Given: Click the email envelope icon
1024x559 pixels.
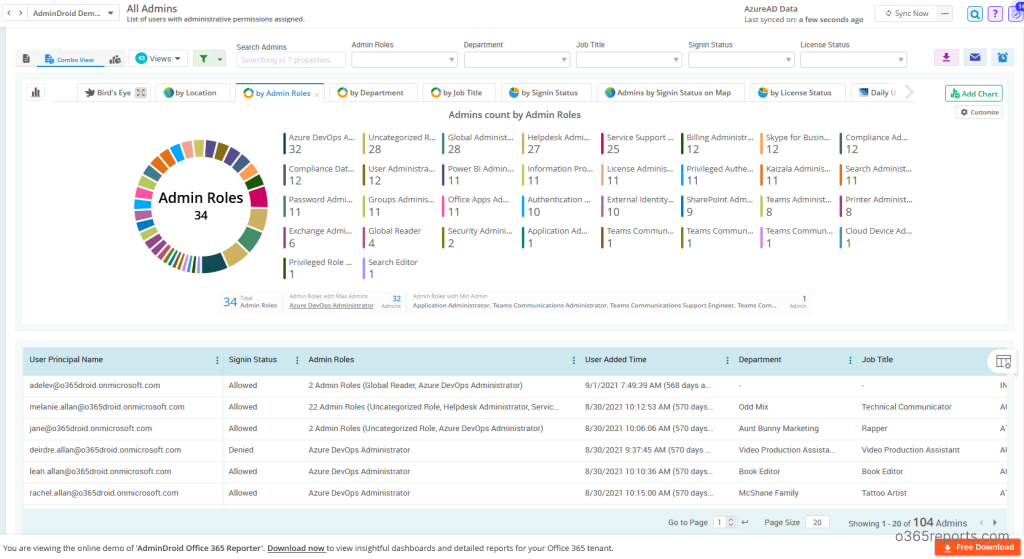Looking at the screenshot, I should (x=974, y=57).
